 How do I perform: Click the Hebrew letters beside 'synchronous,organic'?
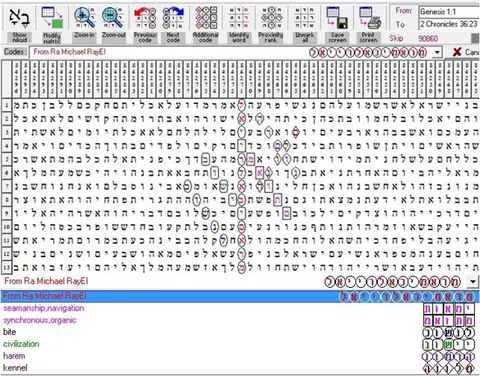(449, 321)
